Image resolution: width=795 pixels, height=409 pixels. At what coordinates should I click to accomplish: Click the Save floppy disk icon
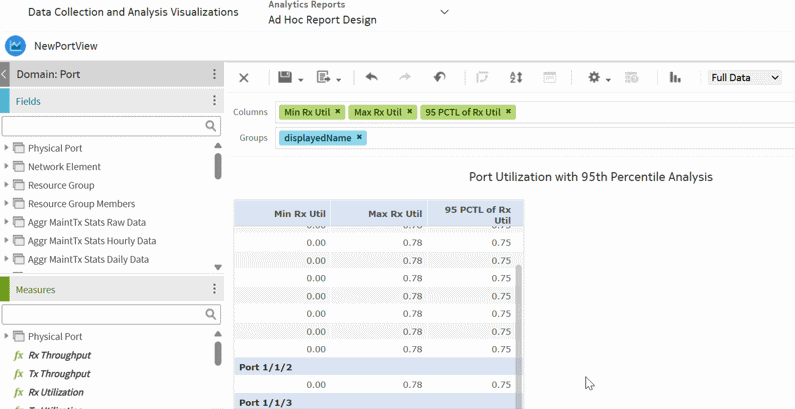point(285,78)
